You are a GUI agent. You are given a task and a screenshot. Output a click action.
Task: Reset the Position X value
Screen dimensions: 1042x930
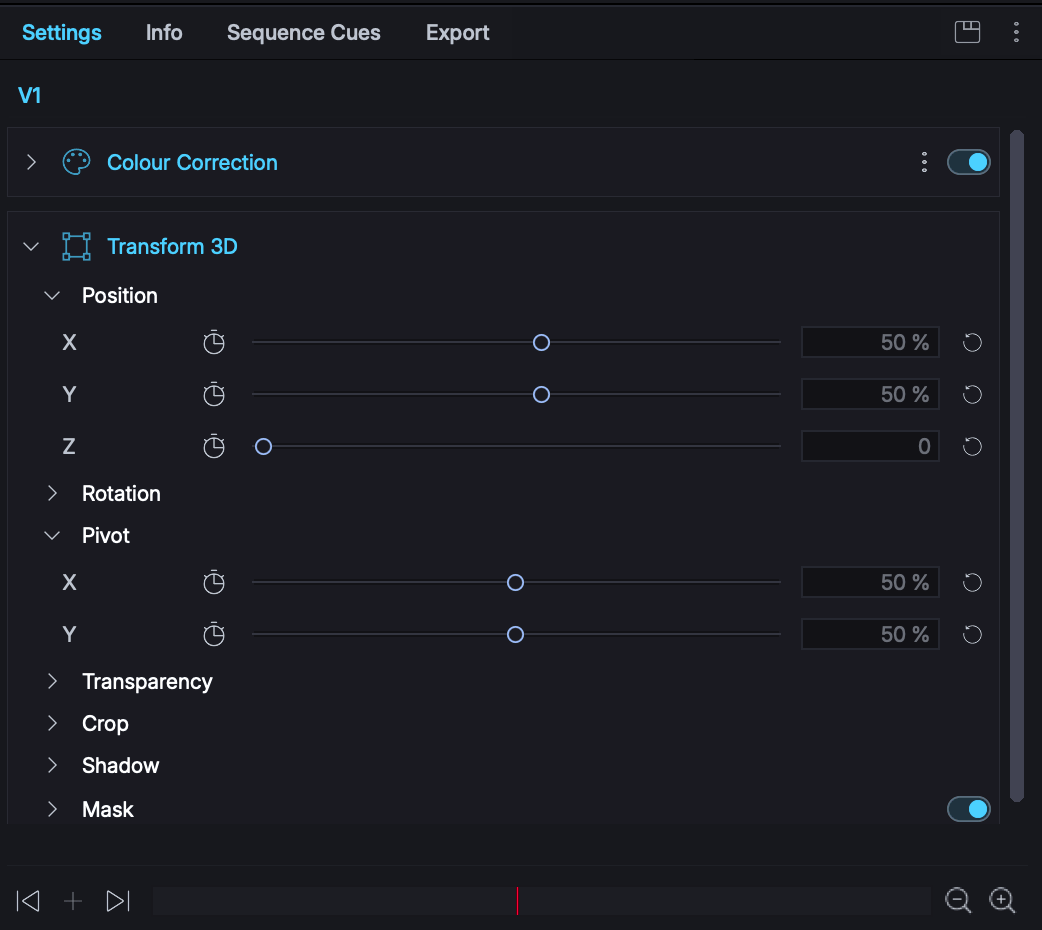point(972,342)
